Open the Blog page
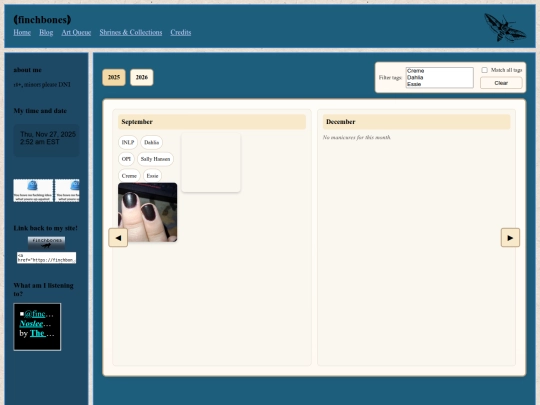This screenshot has width=540, height=405. coord(46,32)
